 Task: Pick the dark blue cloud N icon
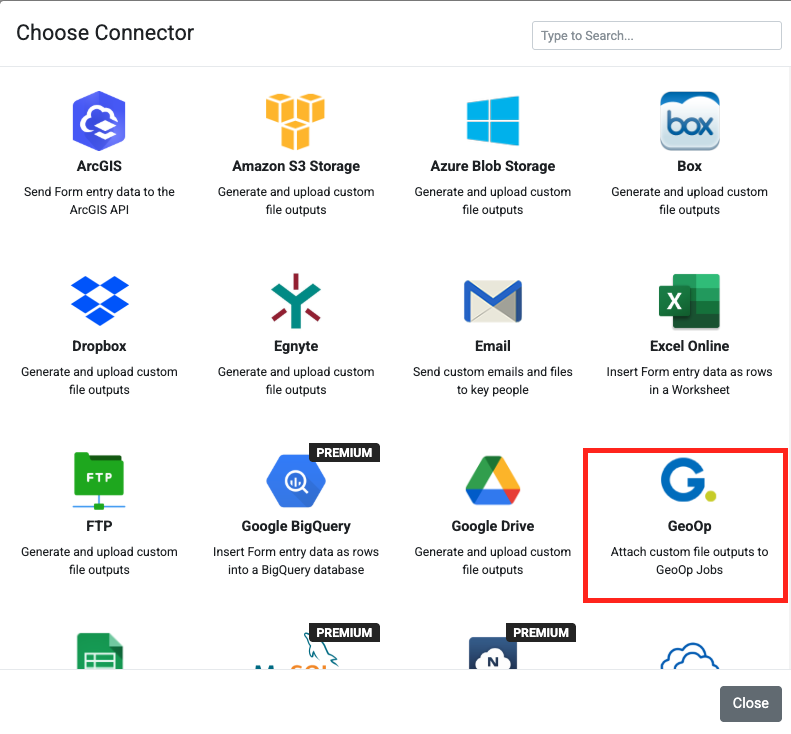493,653
